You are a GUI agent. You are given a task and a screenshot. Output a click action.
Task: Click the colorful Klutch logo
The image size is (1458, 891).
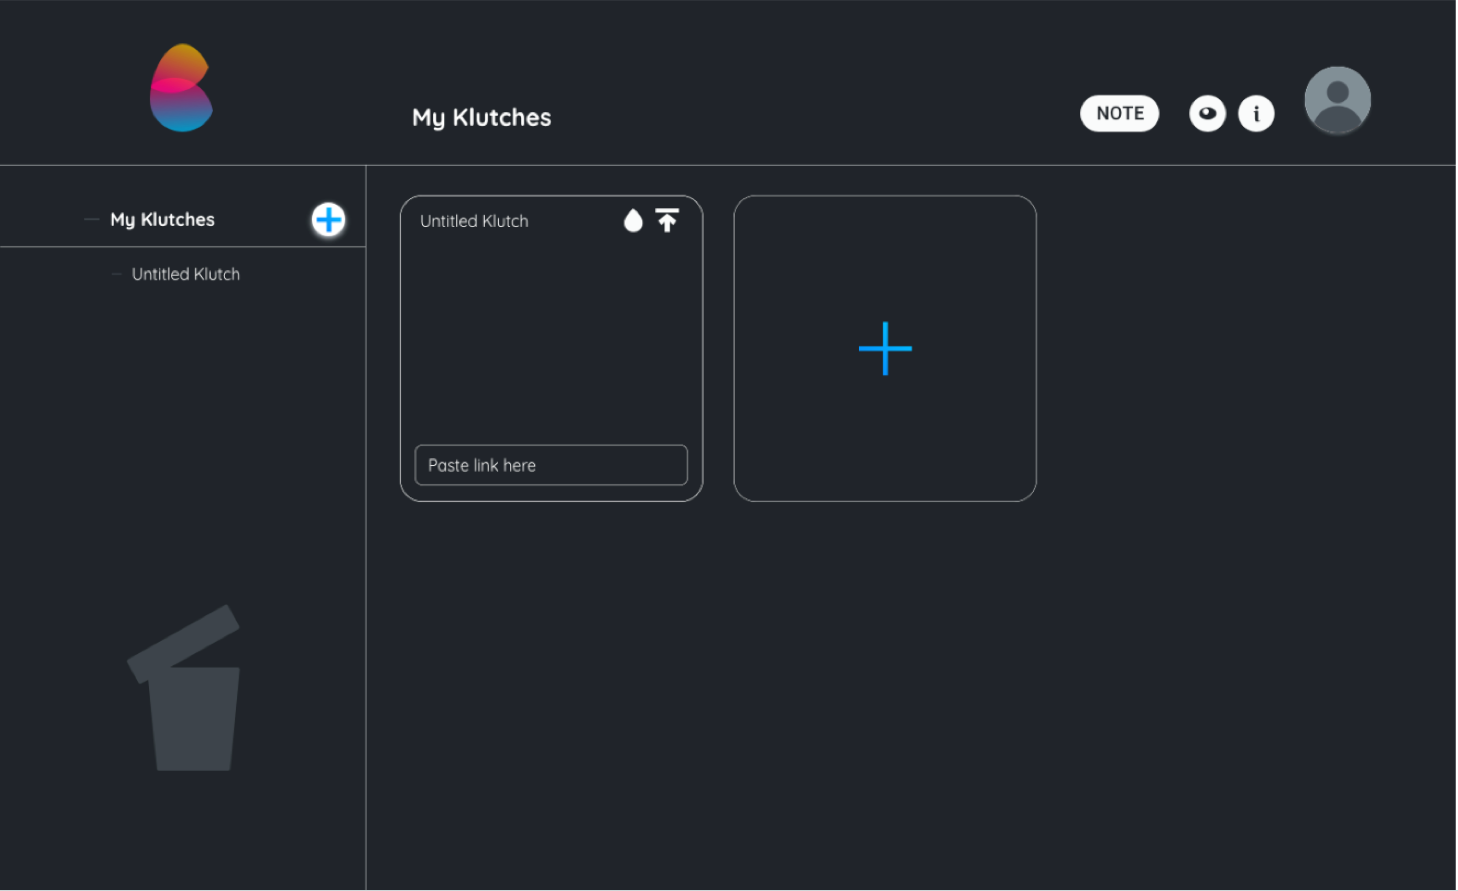[181, 88]
